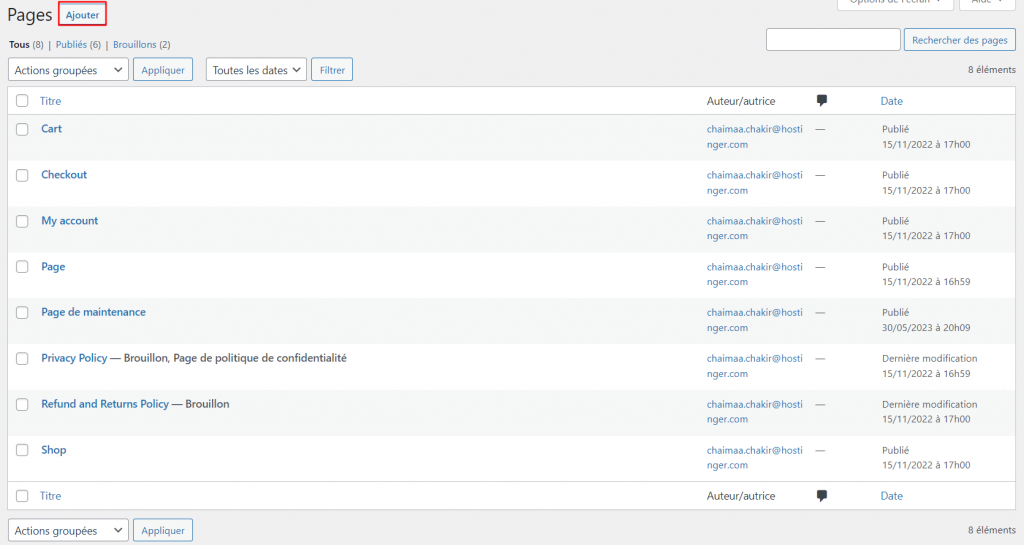Open the Privacy Policy page link
This screenshot has width=1024, height=545.
click(74, 358)
